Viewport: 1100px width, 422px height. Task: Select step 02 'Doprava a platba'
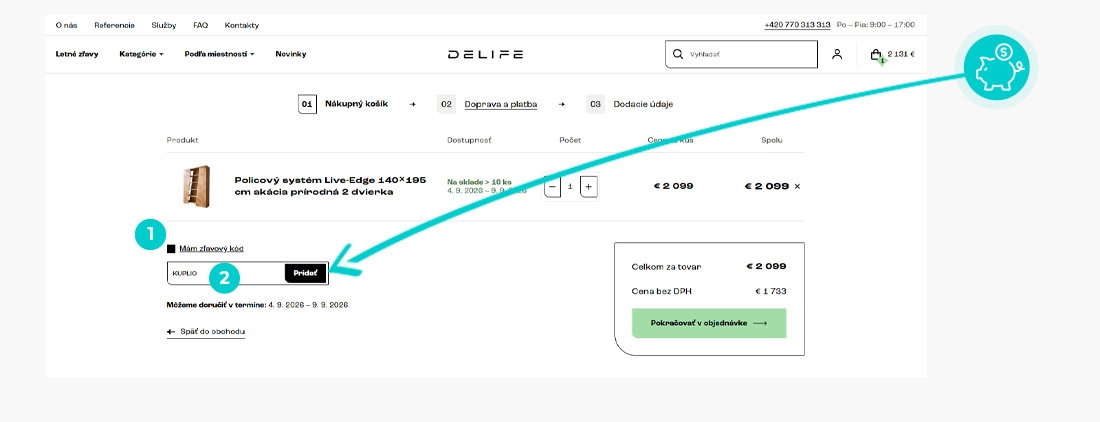click(x=488, y=104)
